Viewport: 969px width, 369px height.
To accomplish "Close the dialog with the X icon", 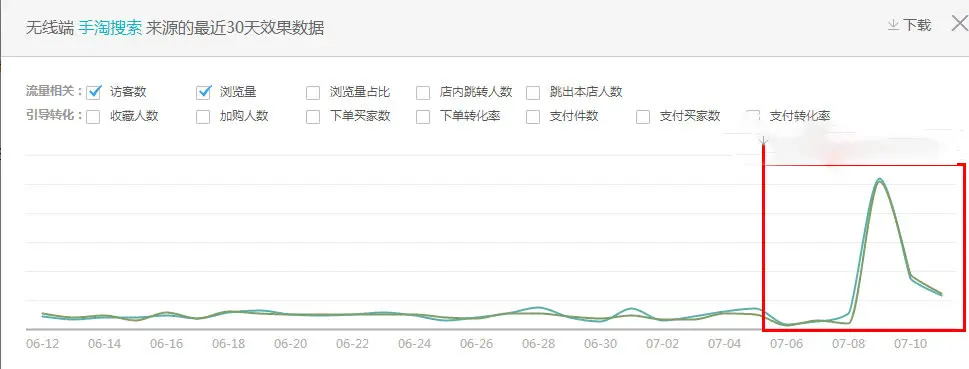I will click(960, 24).
